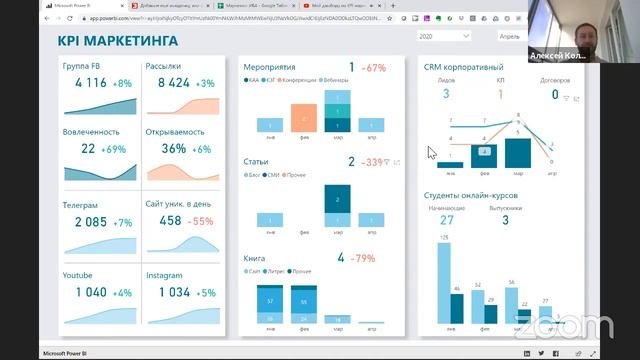Share report on LinkedIn icon
Screen dimensions: 640x360
pyautogui.click(x=527, y=353)
